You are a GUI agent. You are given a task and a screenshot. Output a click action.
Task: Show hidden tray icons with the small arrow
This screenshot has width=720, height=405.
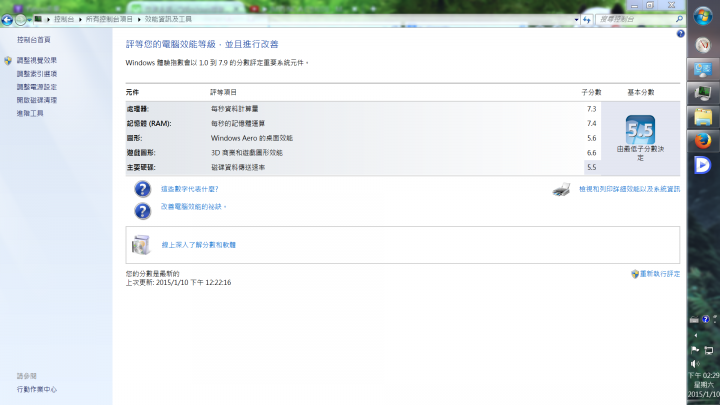(x=695, y=335)
